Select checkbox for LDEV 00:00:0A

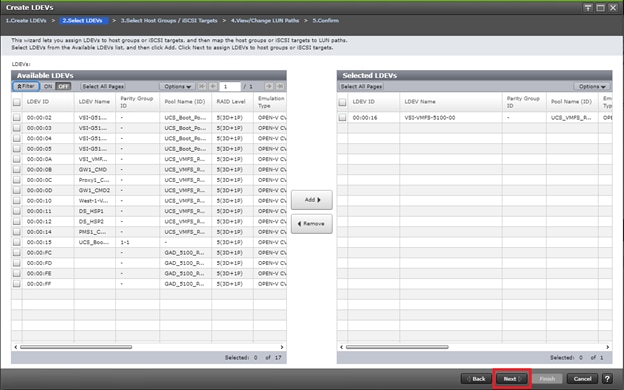tap(17, 159)
